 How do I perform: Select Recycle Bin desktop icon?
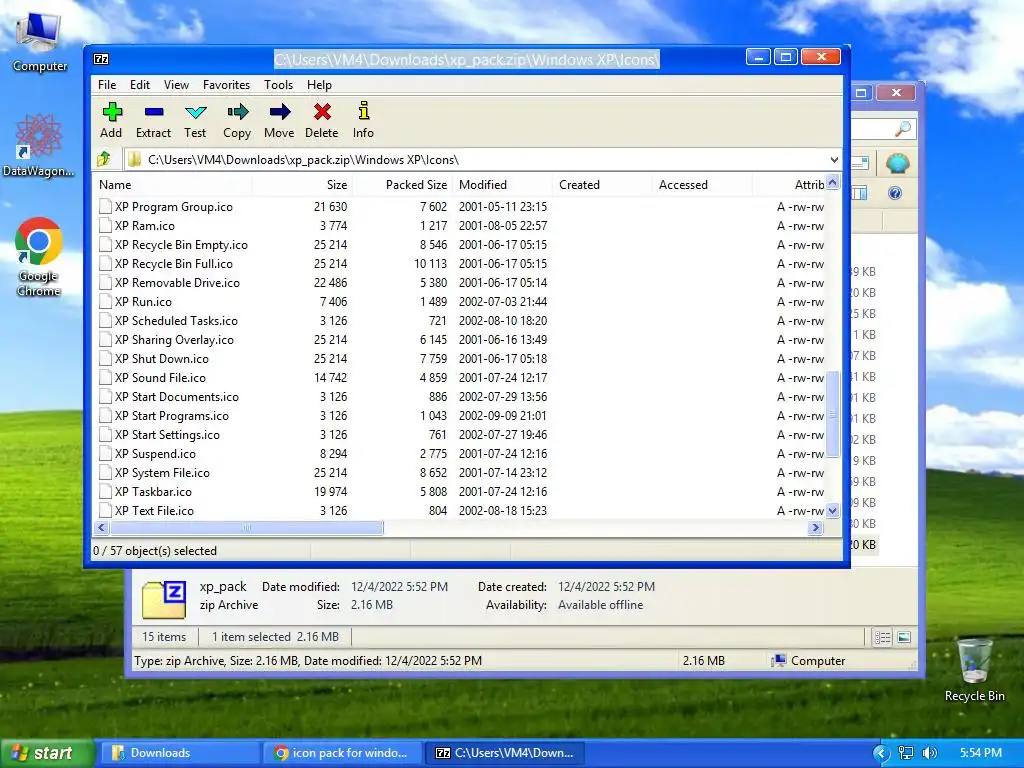[x=974, y=670]
